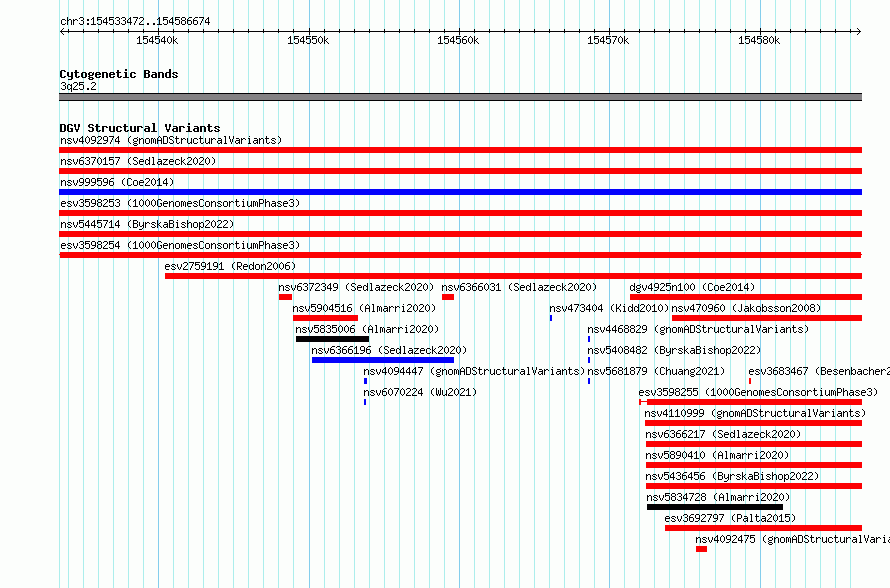Image resolution: width=890 pixels, height=588 pixels.
Task: Click the gray 3q25.2 cytogenetic band bar
Action: [x=460, y=97]
